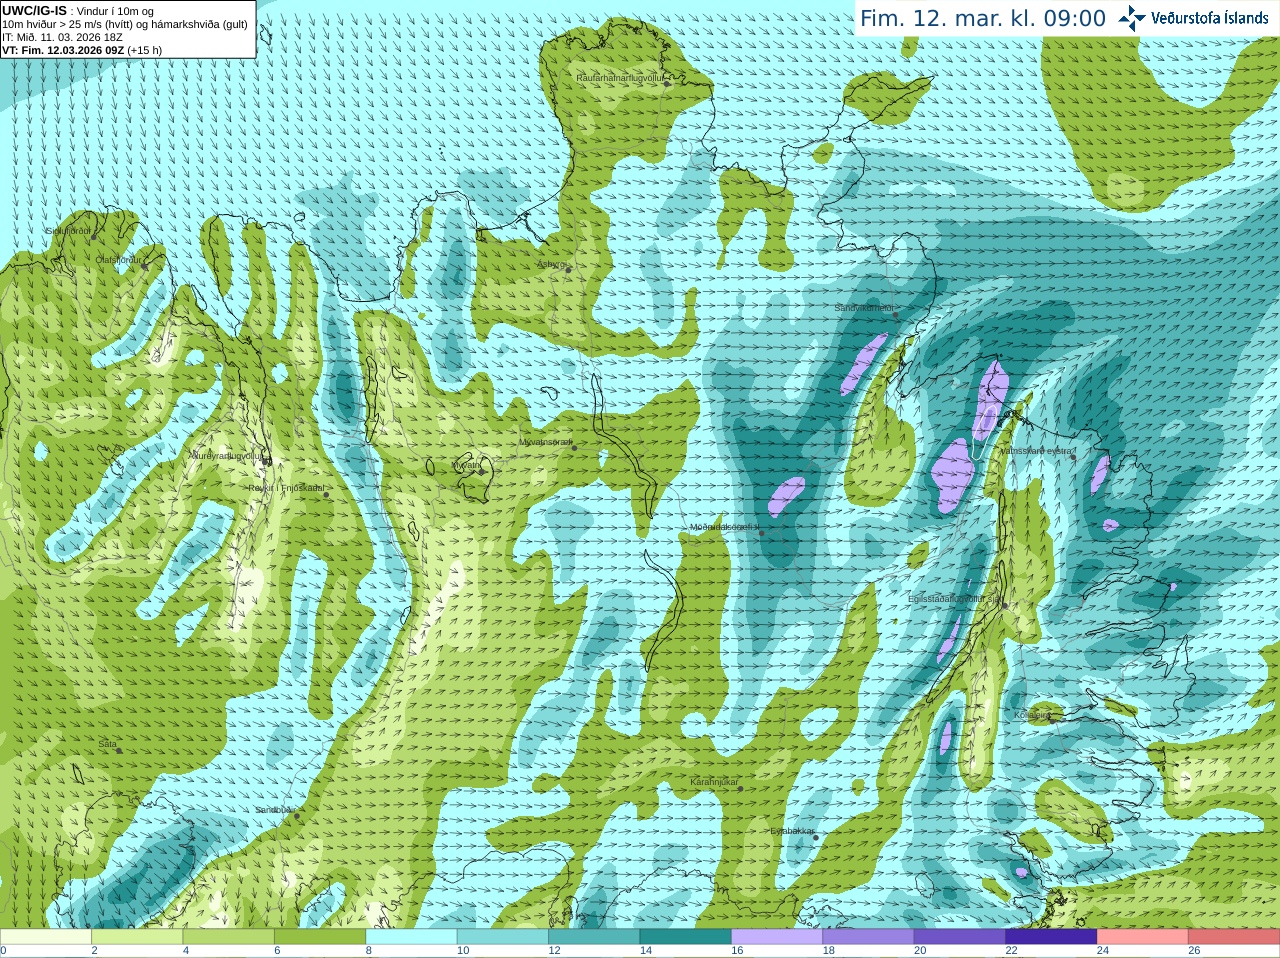Click the Reykir í Fnjóskadal station label
The width and height of the screenshot is (1280, 958).
point(286,488)
